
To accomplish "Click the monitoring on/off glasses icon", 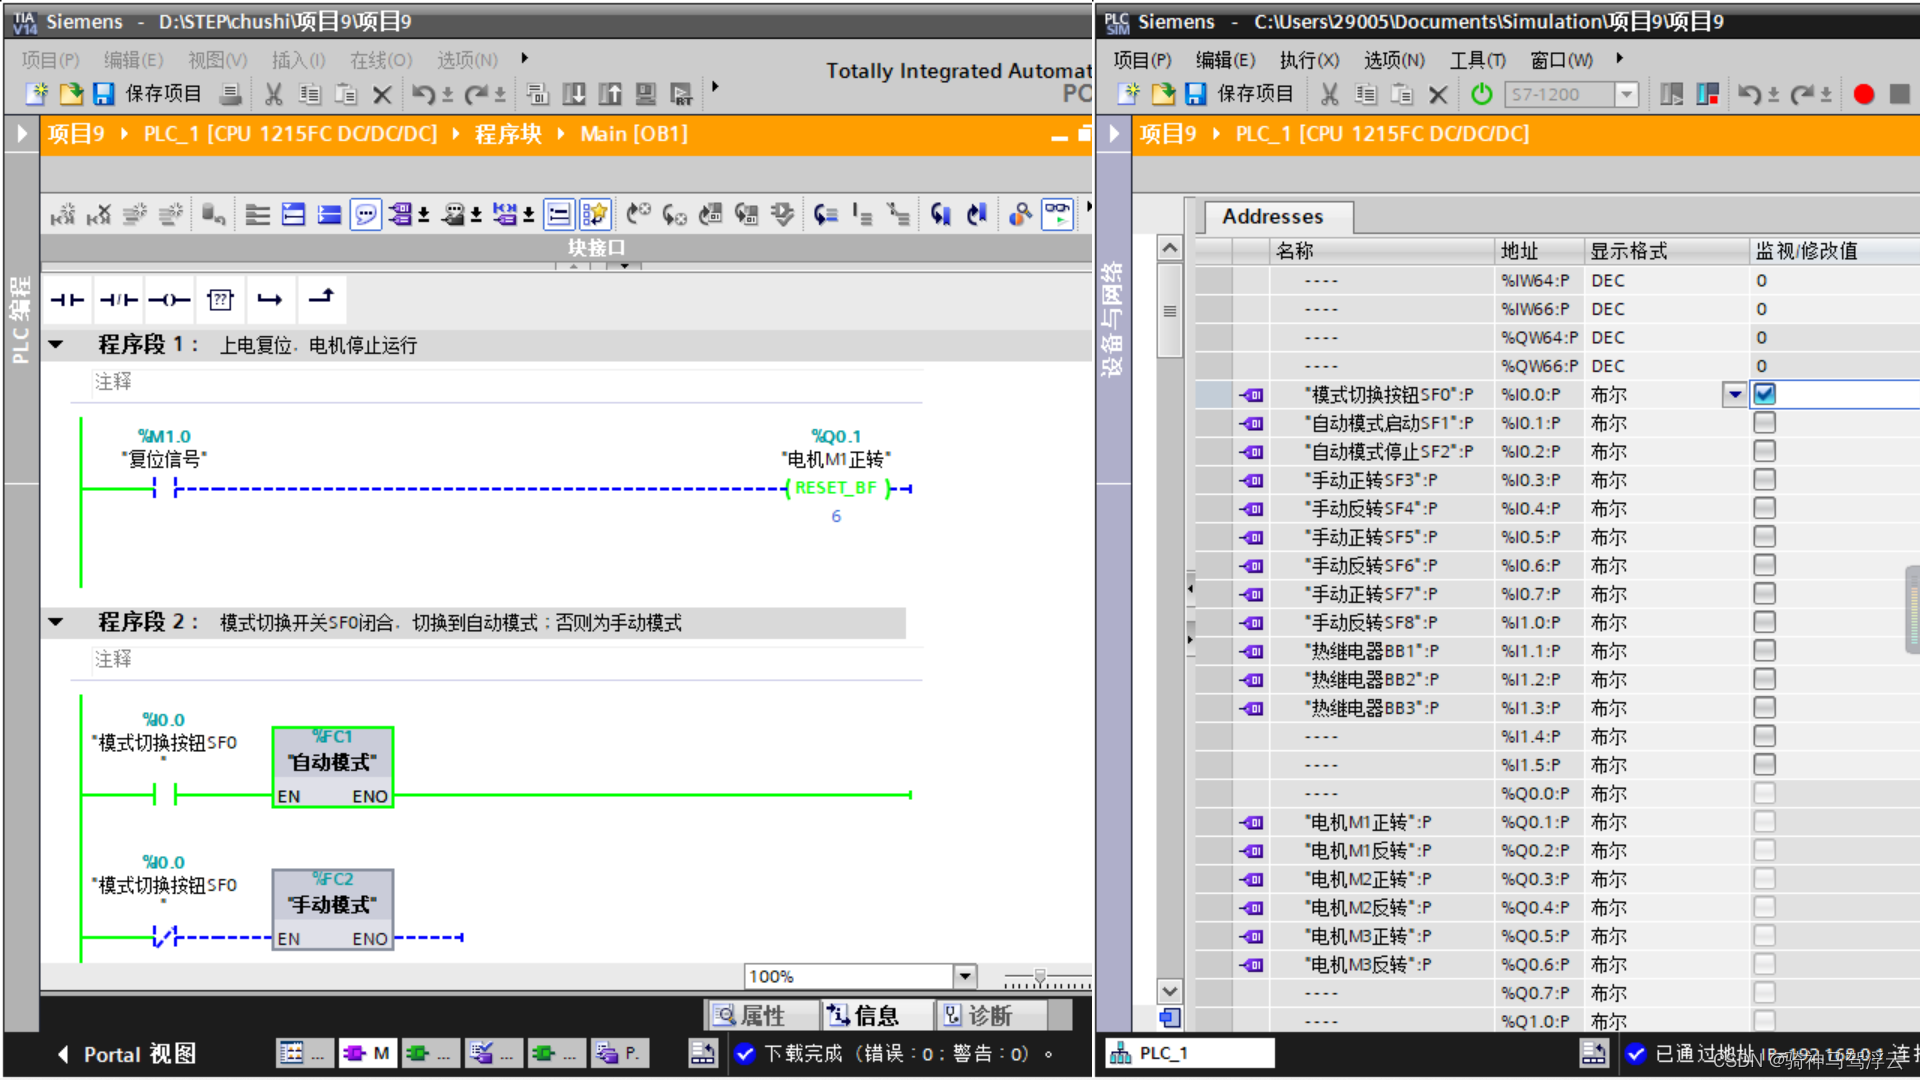I will pyautogui.click(x=1057, y=213).
